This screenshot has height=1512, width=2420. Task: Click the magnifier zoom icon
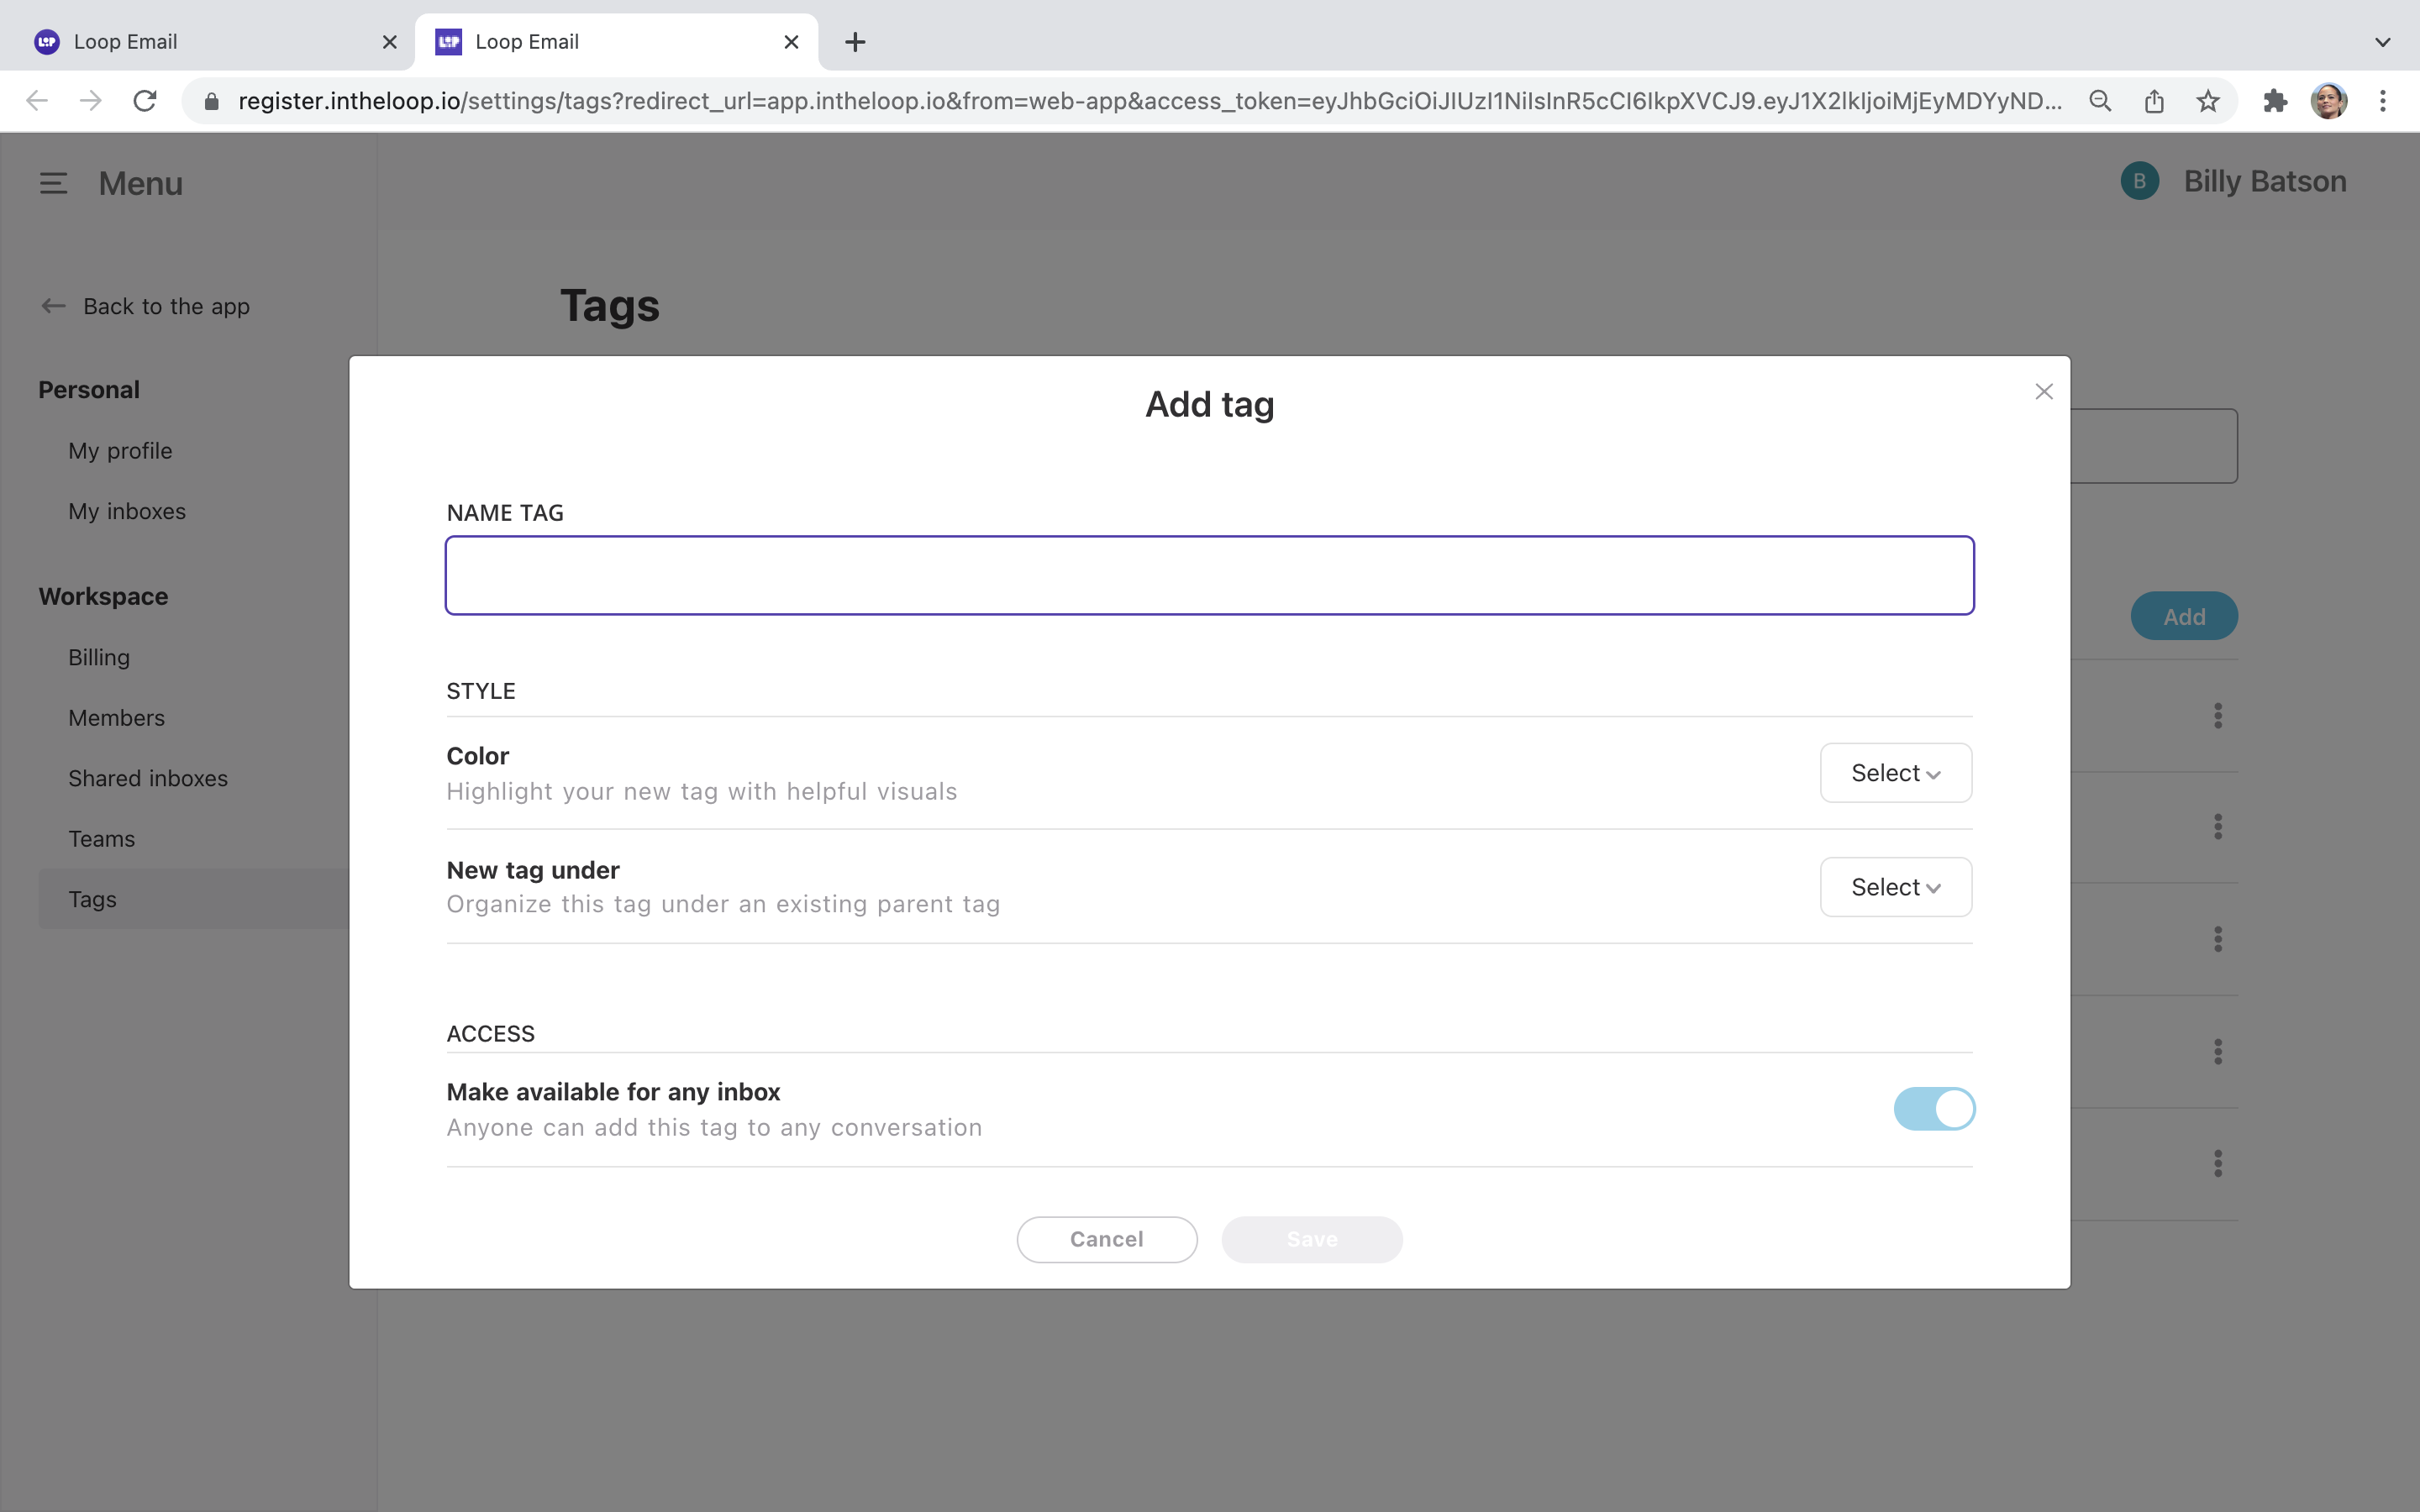click(2099, 101)
